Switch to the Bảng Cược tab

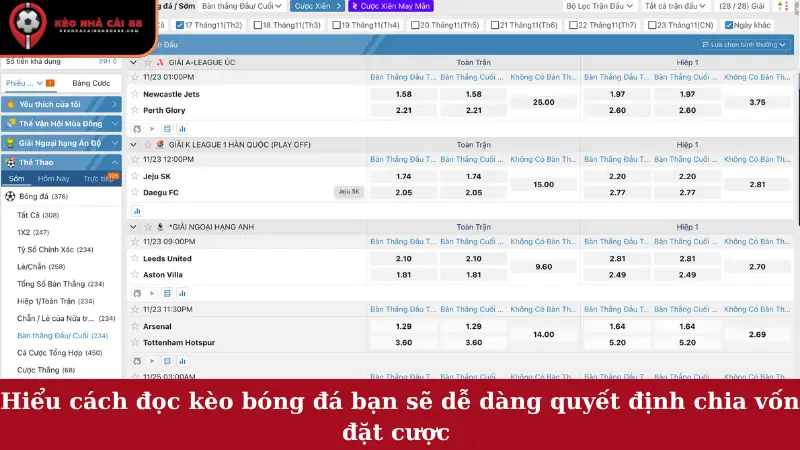point(91,83)
